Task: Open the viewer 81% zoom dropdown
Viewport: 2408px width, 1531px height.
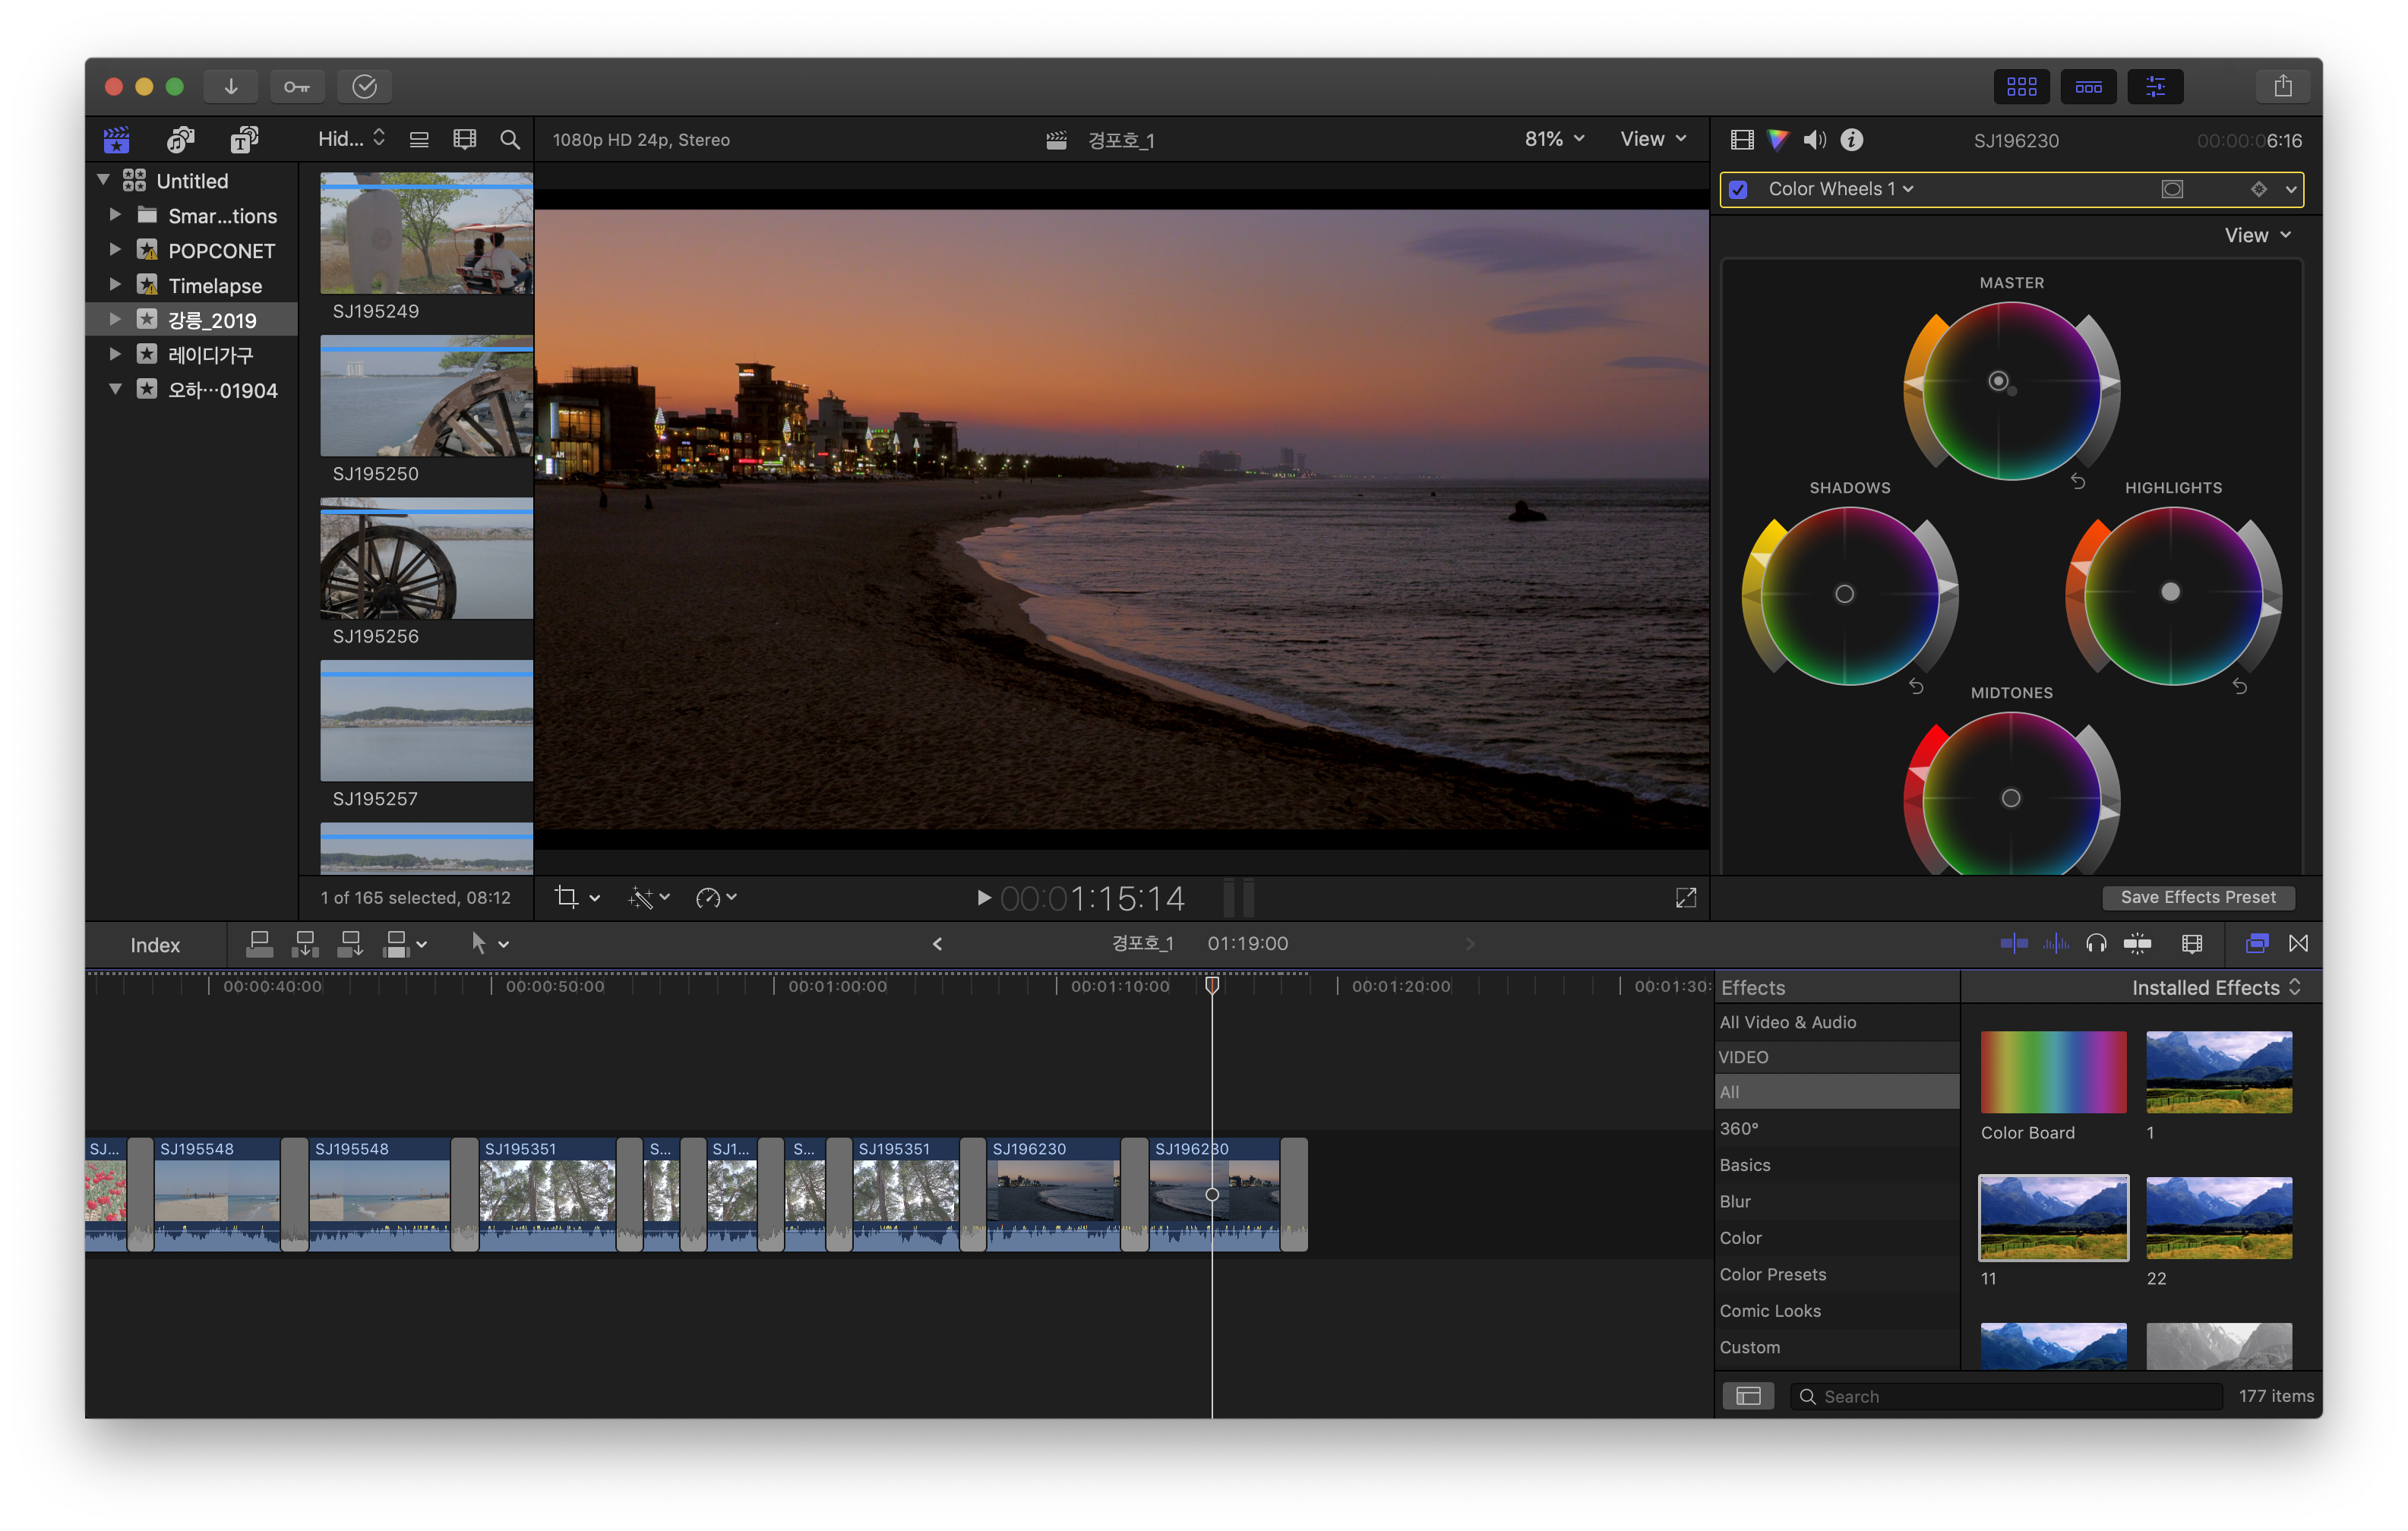Action: [1553, 139]
